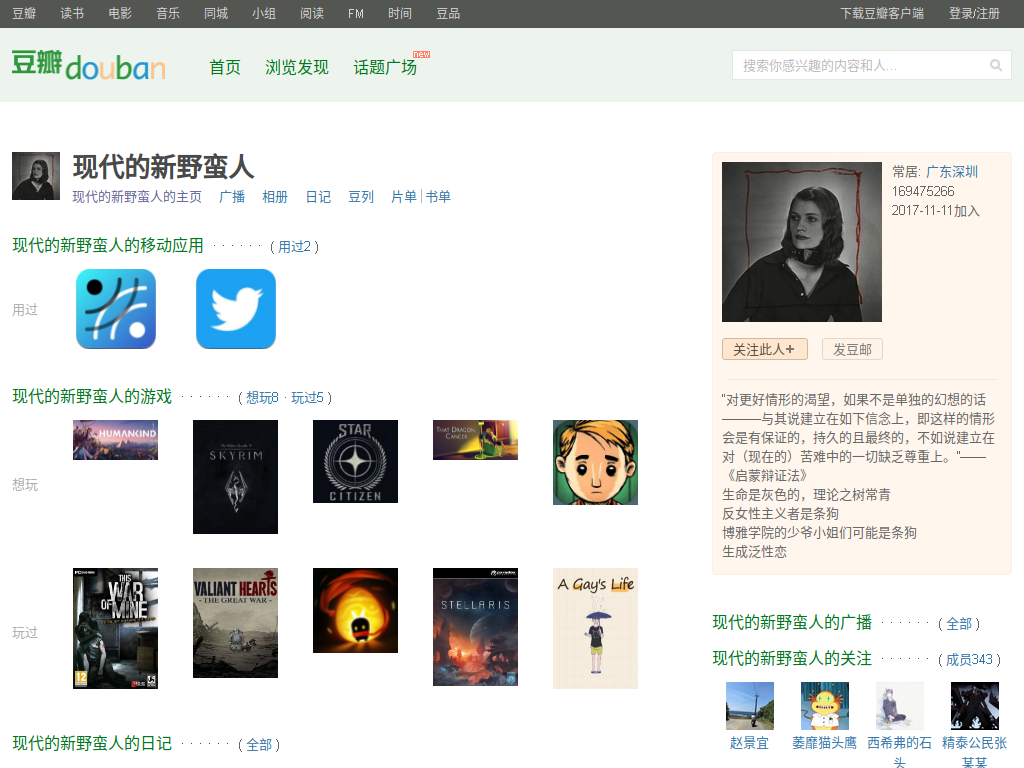
Task: Open Valiant Hearts game cover
Action: click(x=235, y=623)
